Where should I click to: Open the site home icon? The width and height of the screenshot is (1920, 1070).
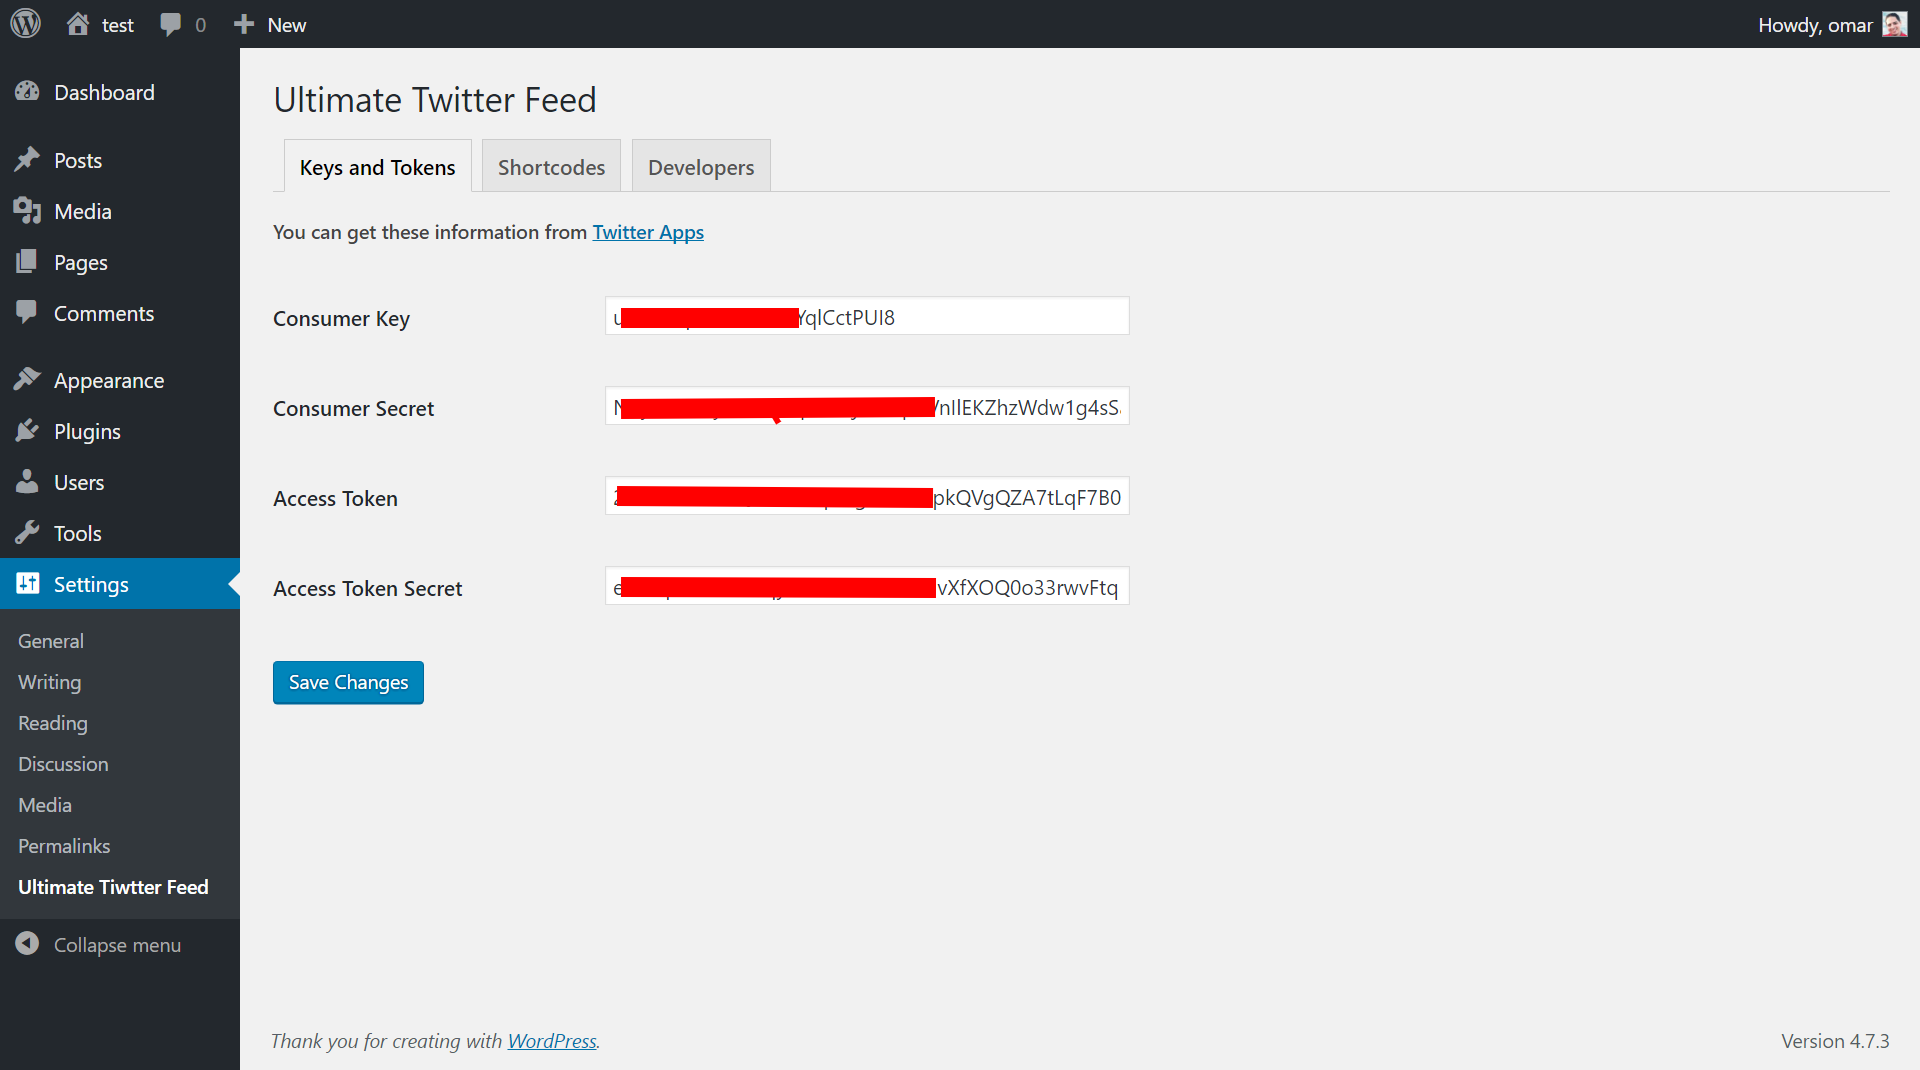tap(78, 24)
